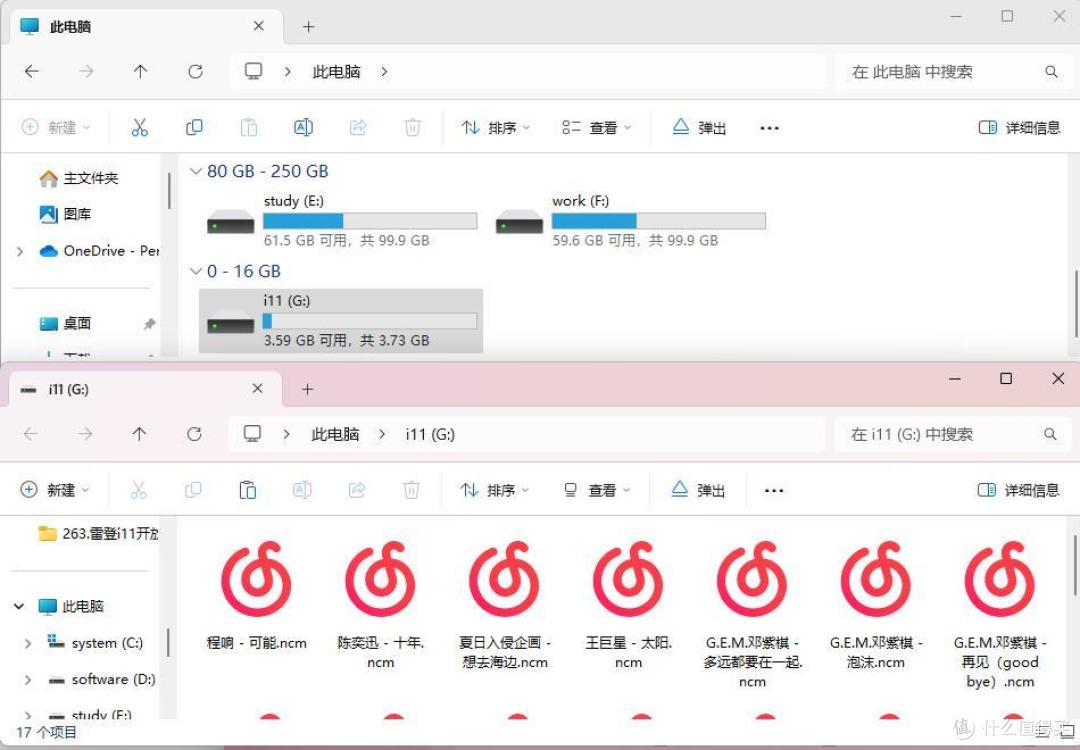Click search magnifier in i11 (G:) window
Image resolution: width=1080 pixels, height=750 pixels.
pos(1050,434)
